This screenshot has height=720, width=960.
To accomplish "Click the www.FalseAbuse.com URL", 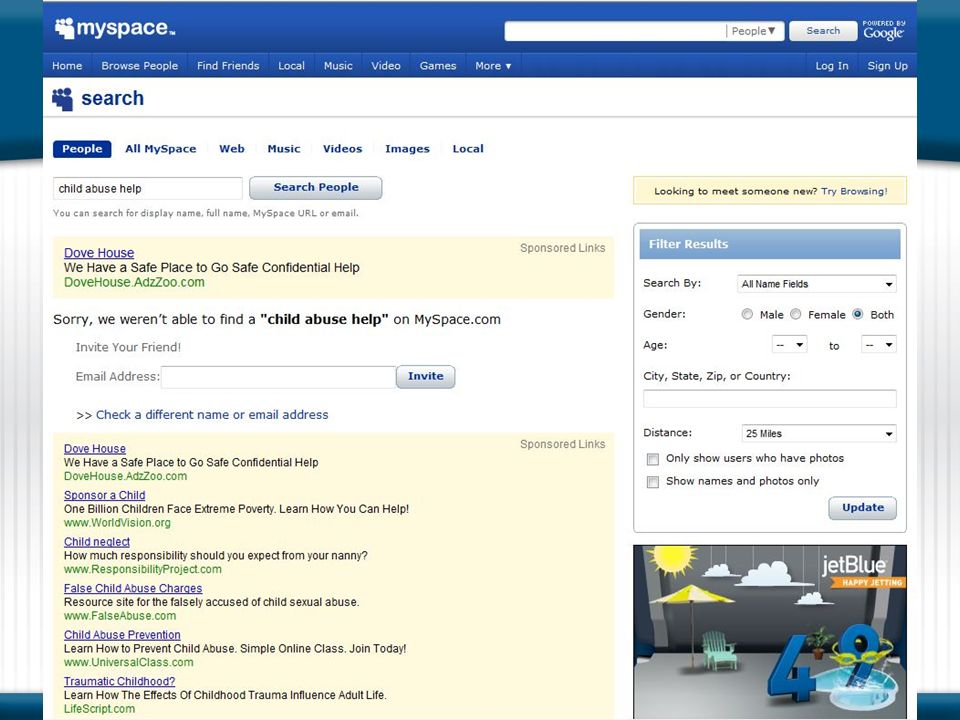I will coord(119,616).
